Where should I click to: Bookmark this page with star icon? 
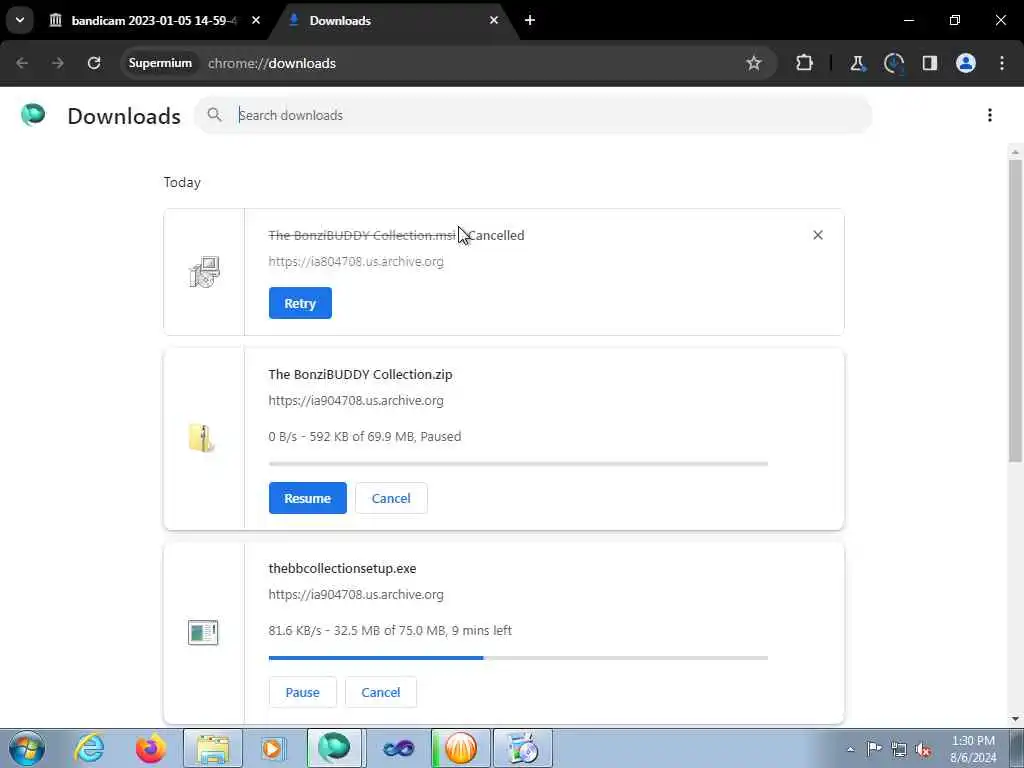tap(754, 63)
